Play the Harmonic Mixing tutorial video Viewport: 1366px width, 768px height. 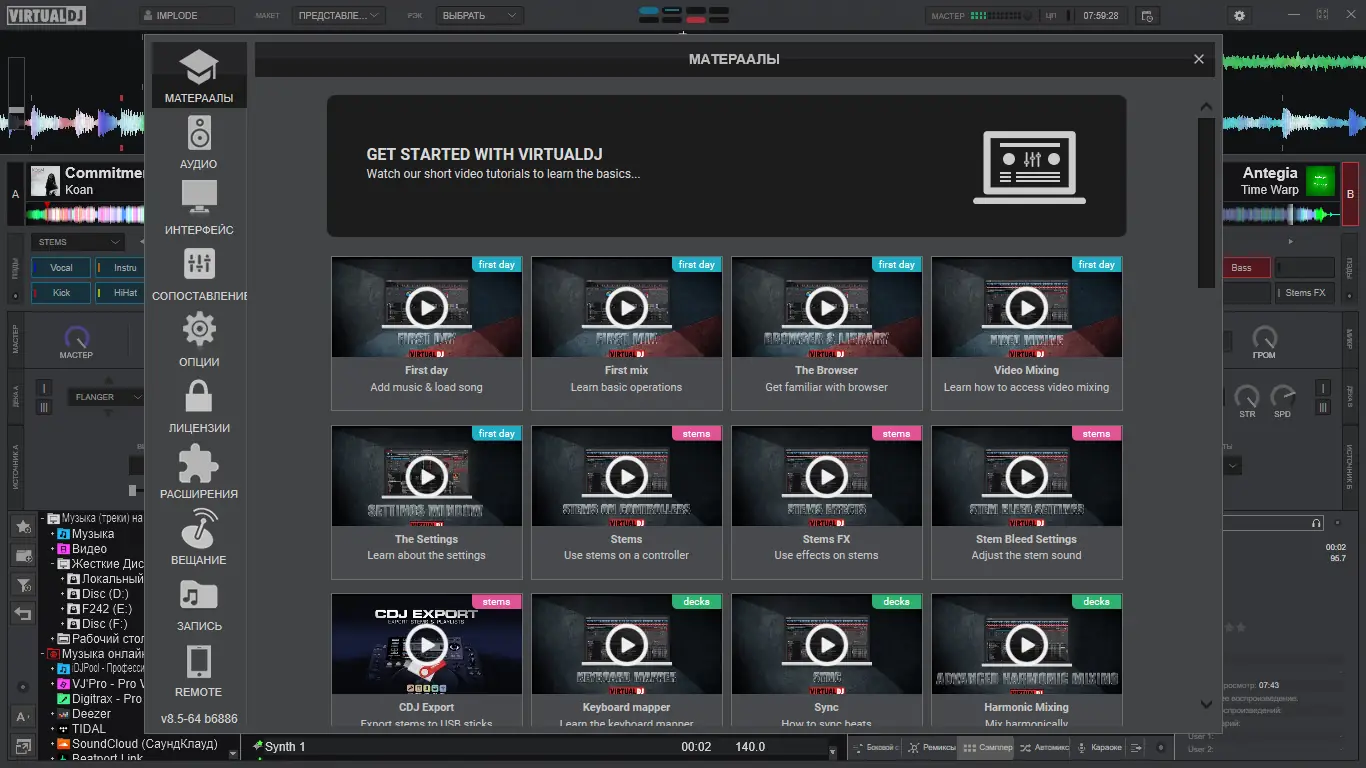coord(1027,645)
